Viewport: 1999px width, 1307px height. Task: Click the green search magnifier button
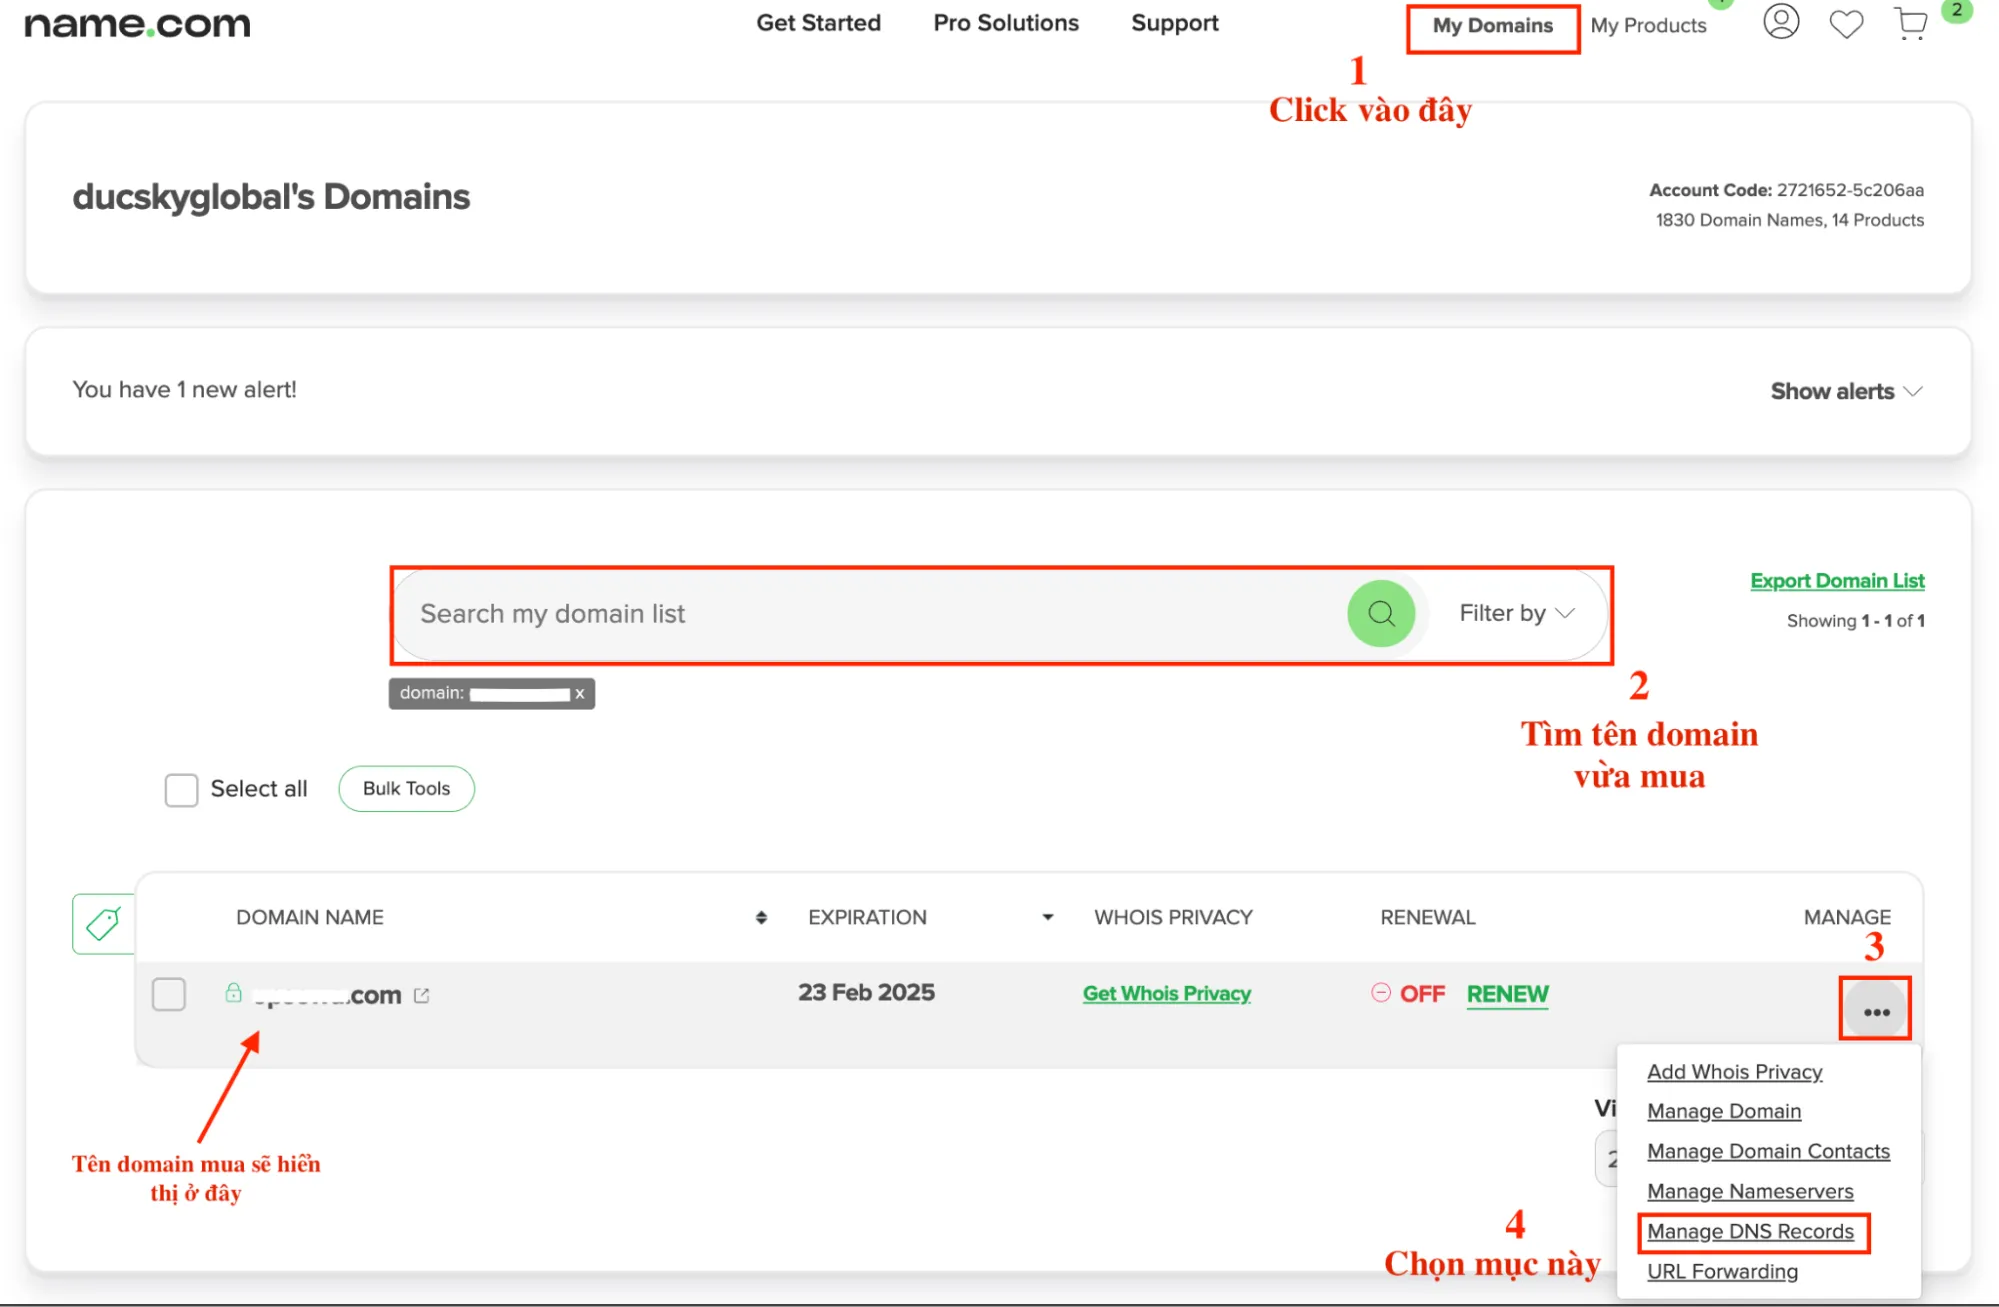1381,613
